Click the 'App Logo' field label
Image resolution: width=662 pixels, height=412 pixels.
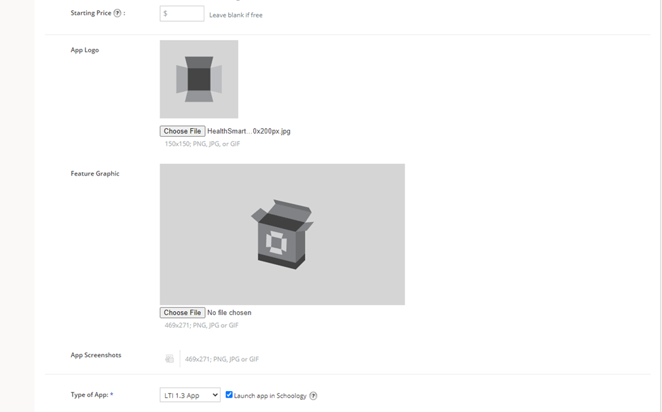coord(85,50)
